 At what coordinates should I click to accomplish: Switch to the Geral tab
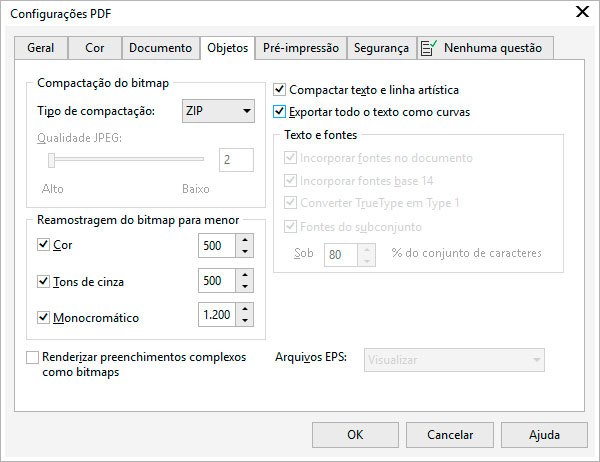point(41,48)
